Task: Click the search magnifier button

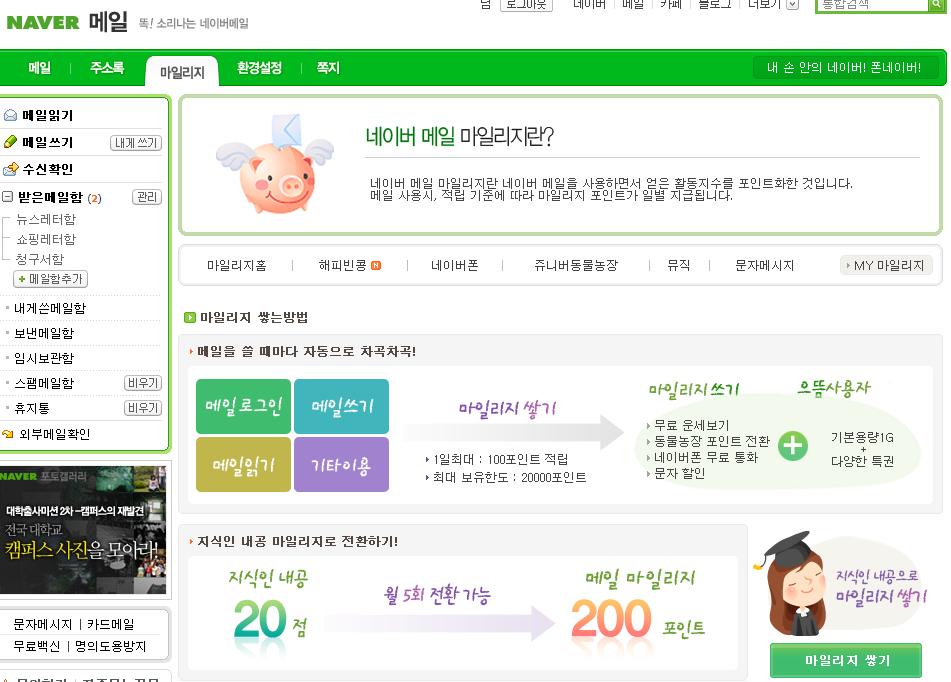Action: 936,5
